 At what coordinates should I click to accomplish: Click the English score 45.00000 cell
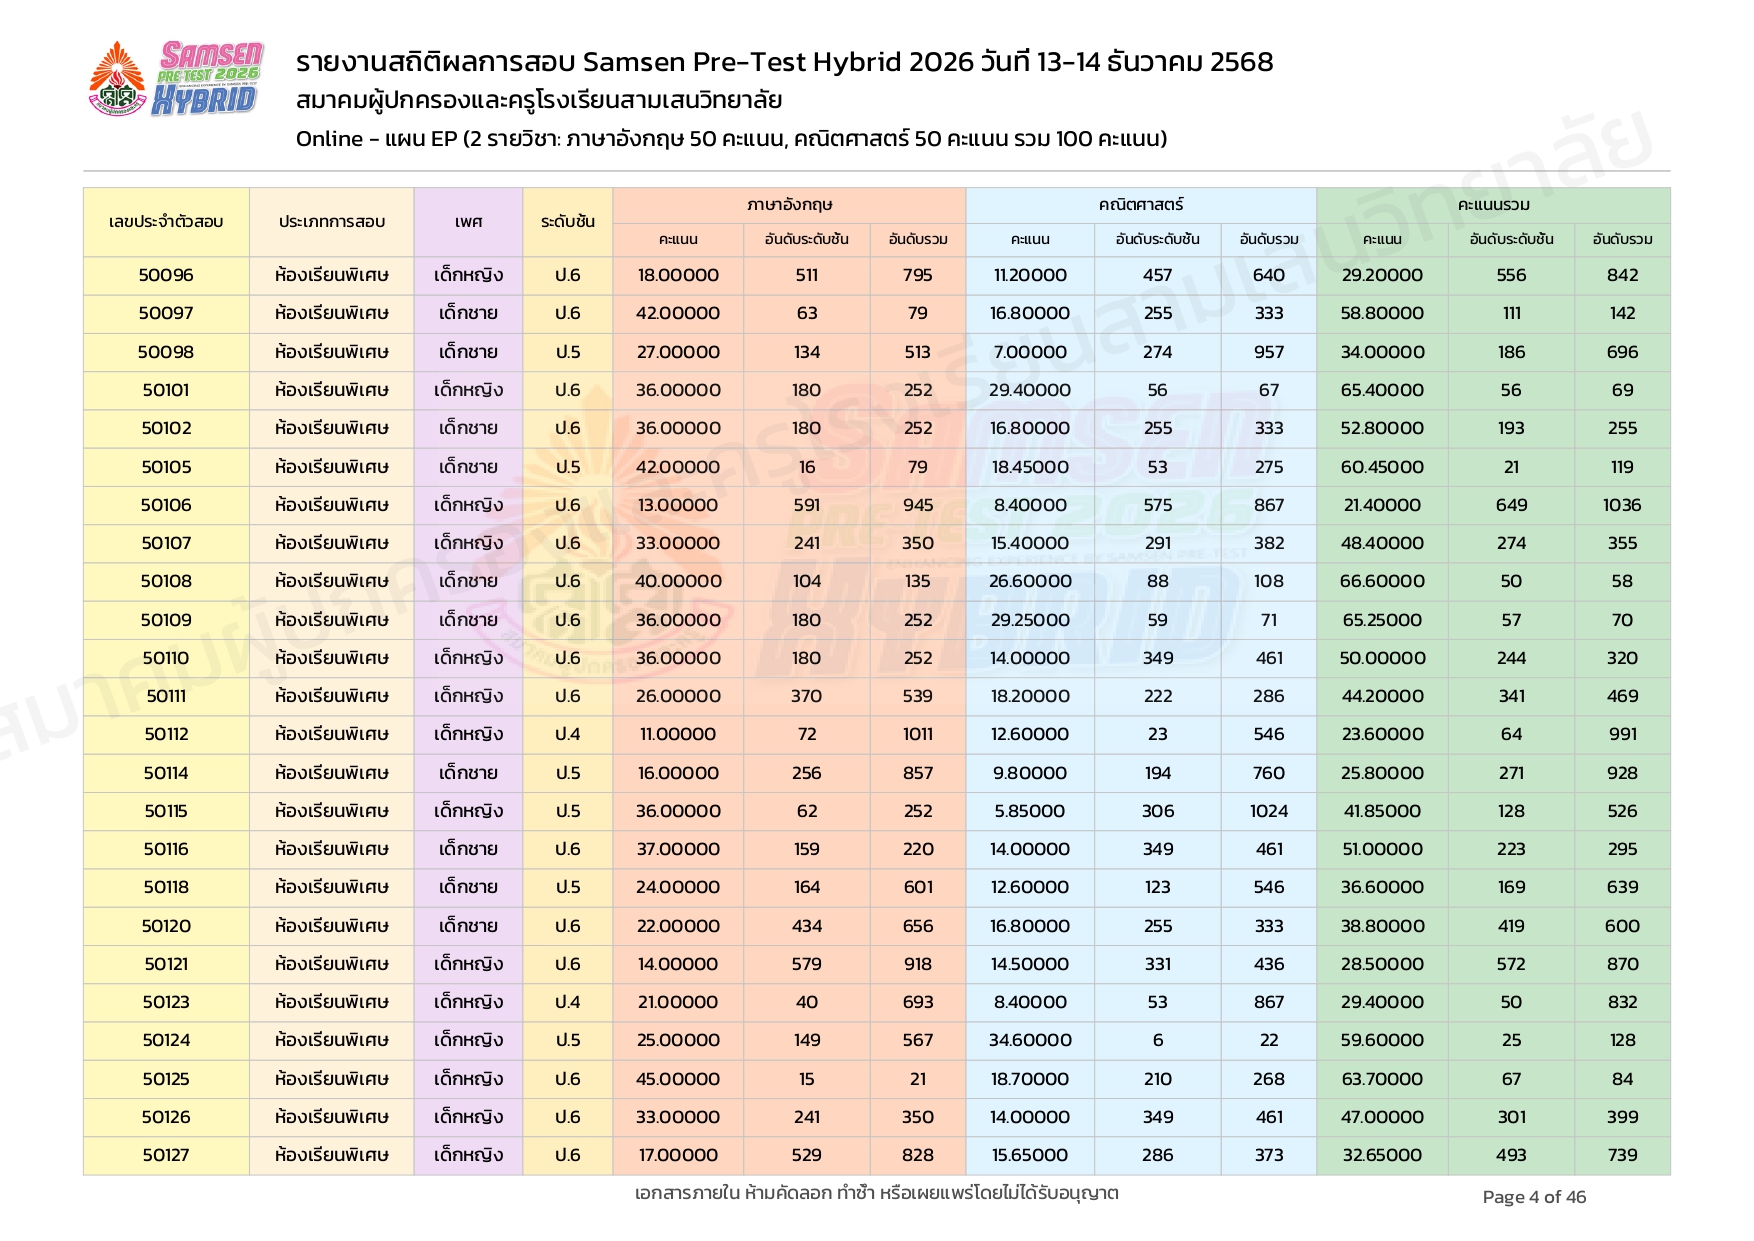pyautogui.click(x=678, y=1079)
